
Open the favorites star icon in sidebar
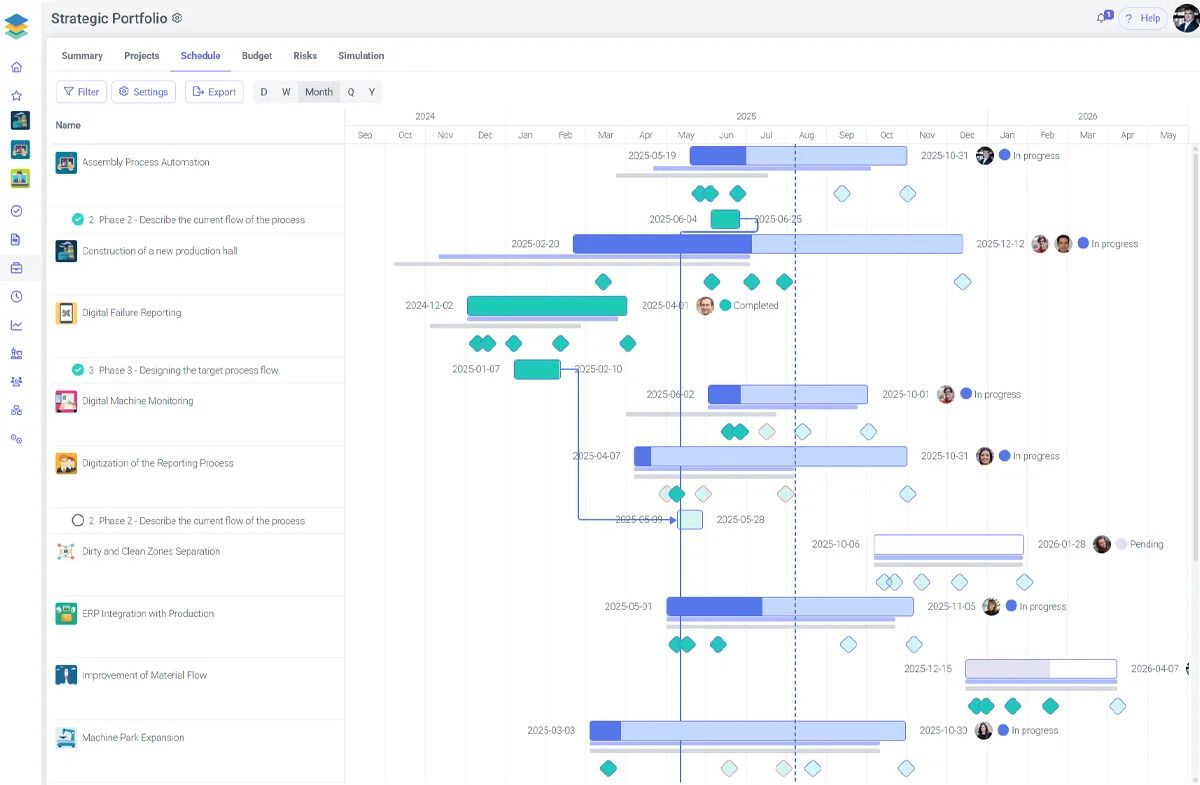click(16, 96)
